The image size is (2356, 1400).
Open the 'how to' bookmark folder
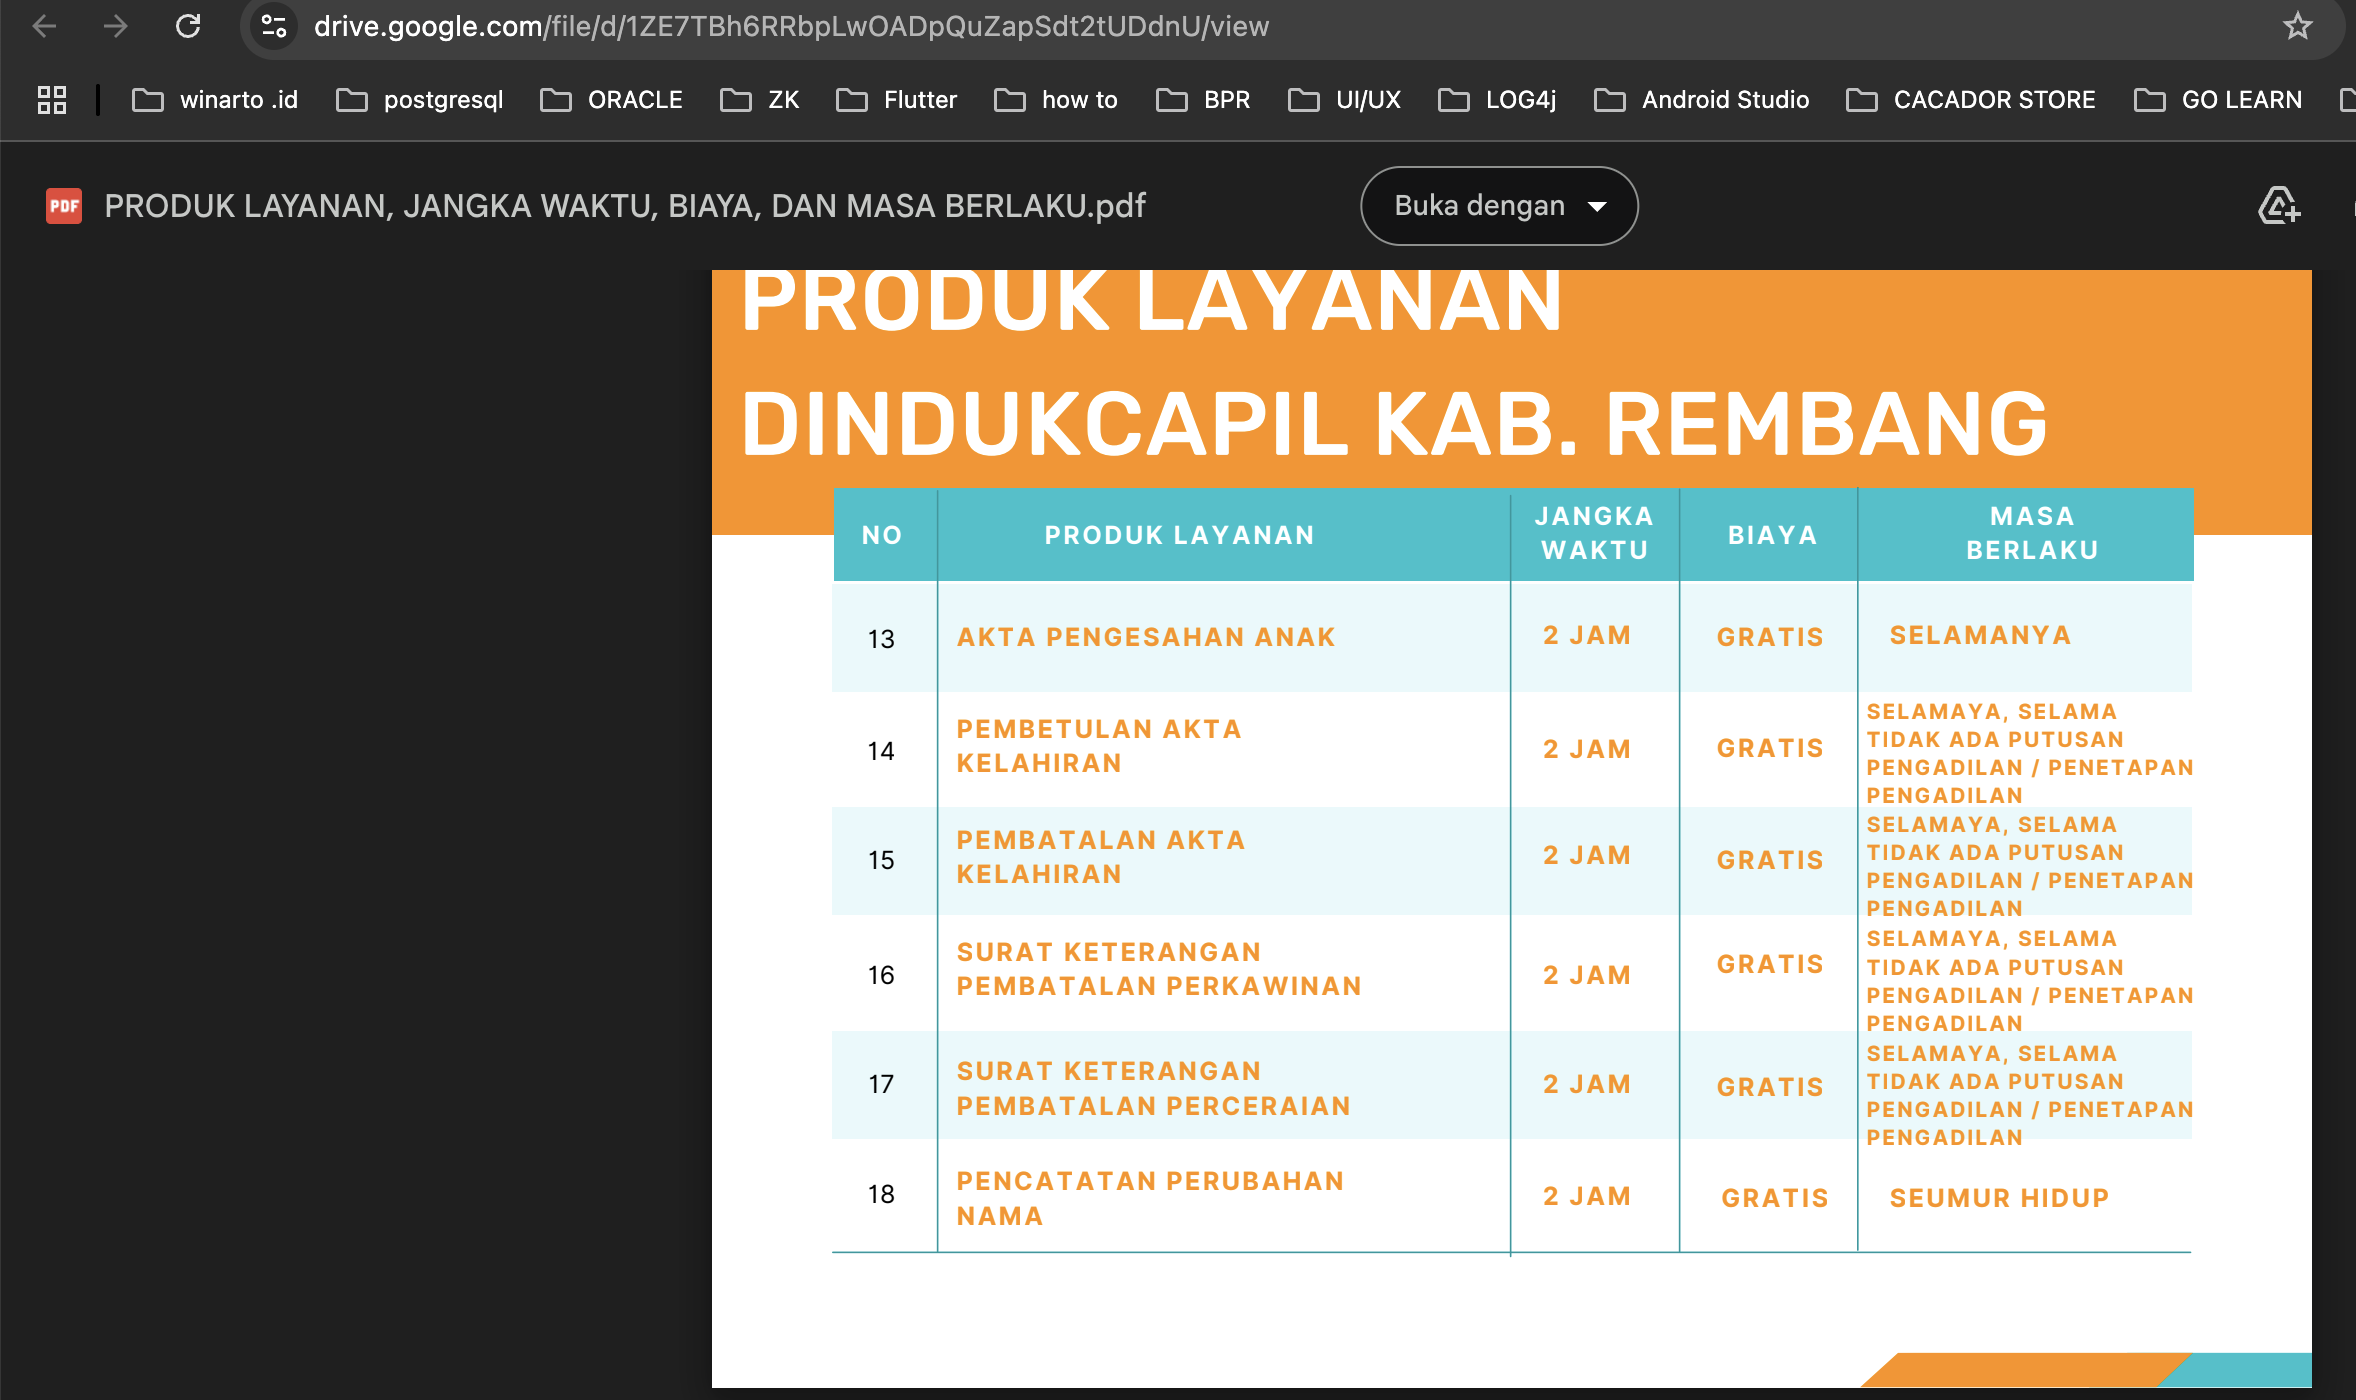[1056, 100]
